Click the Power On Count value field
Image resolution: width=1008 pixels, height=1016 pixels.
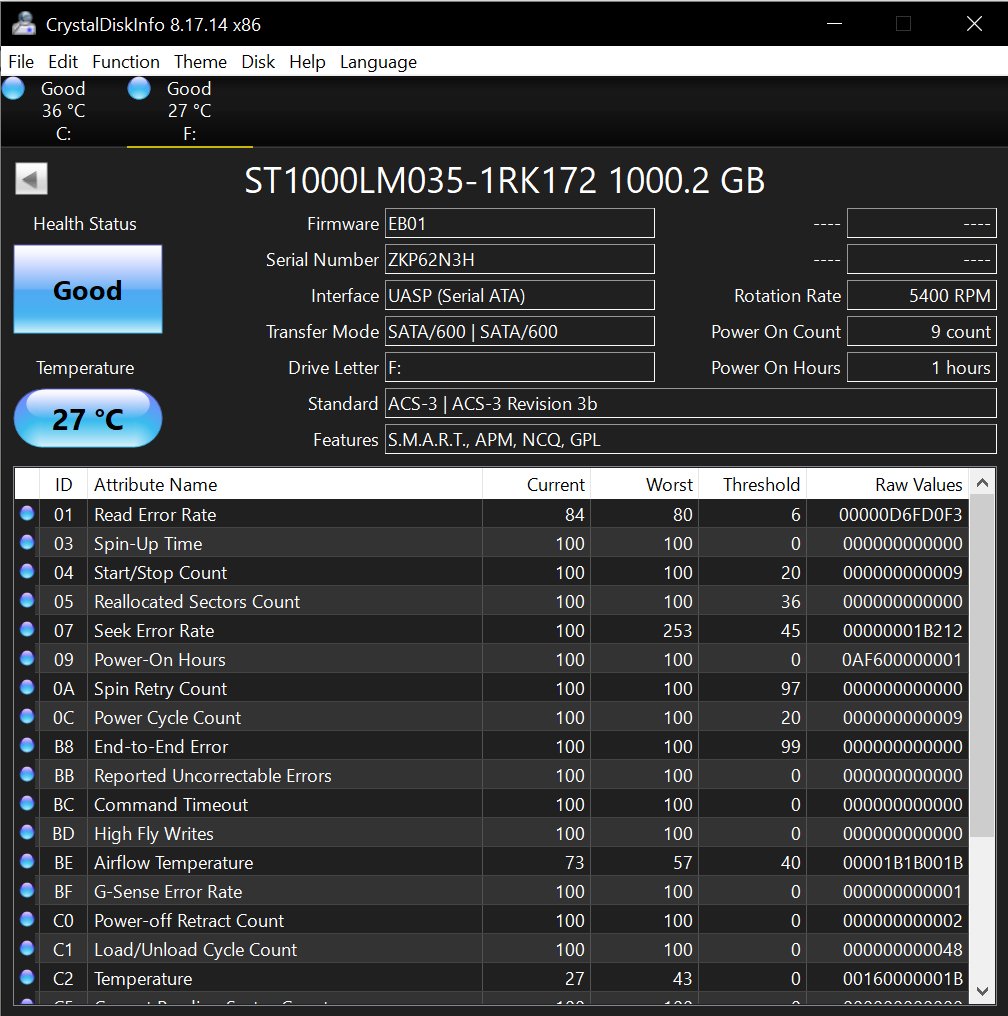(x=922, y=331)
